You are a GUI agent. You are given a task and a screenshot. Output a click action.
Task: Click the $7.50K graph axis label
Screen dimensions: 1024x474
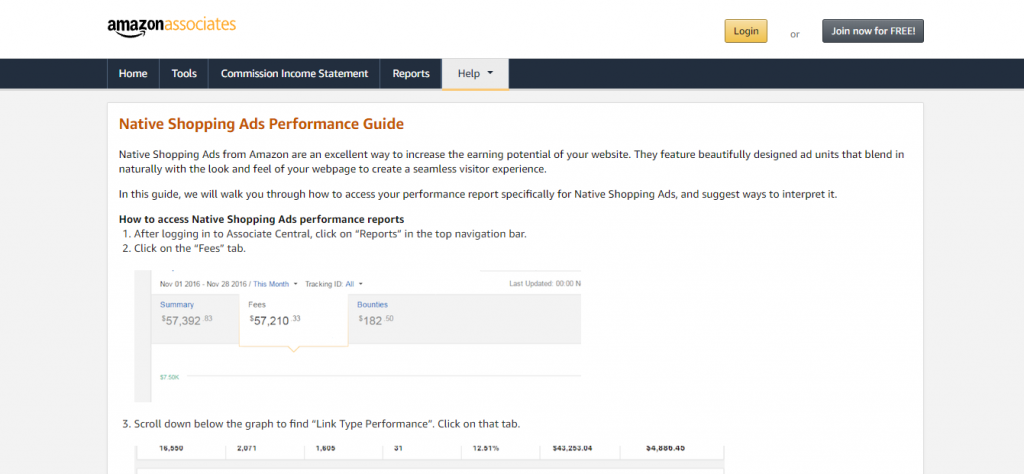170,377
